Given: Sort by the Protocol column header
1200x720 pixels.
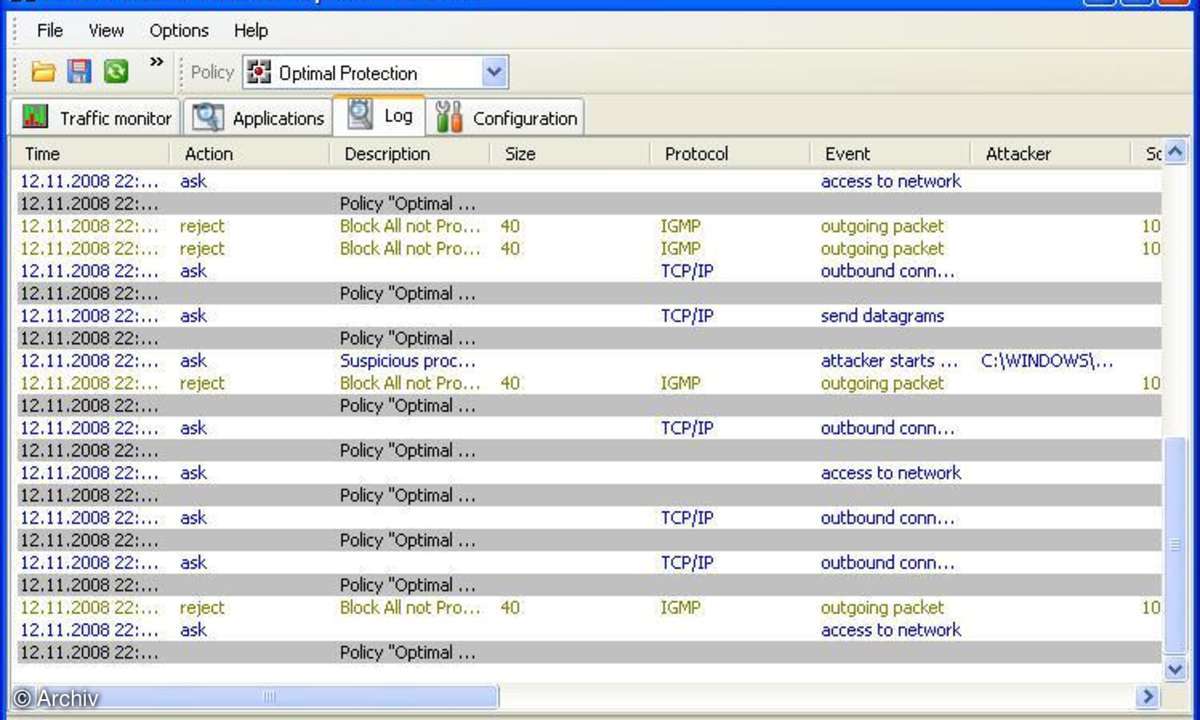Looking at the screenshot, I should [x=730, y=154].
